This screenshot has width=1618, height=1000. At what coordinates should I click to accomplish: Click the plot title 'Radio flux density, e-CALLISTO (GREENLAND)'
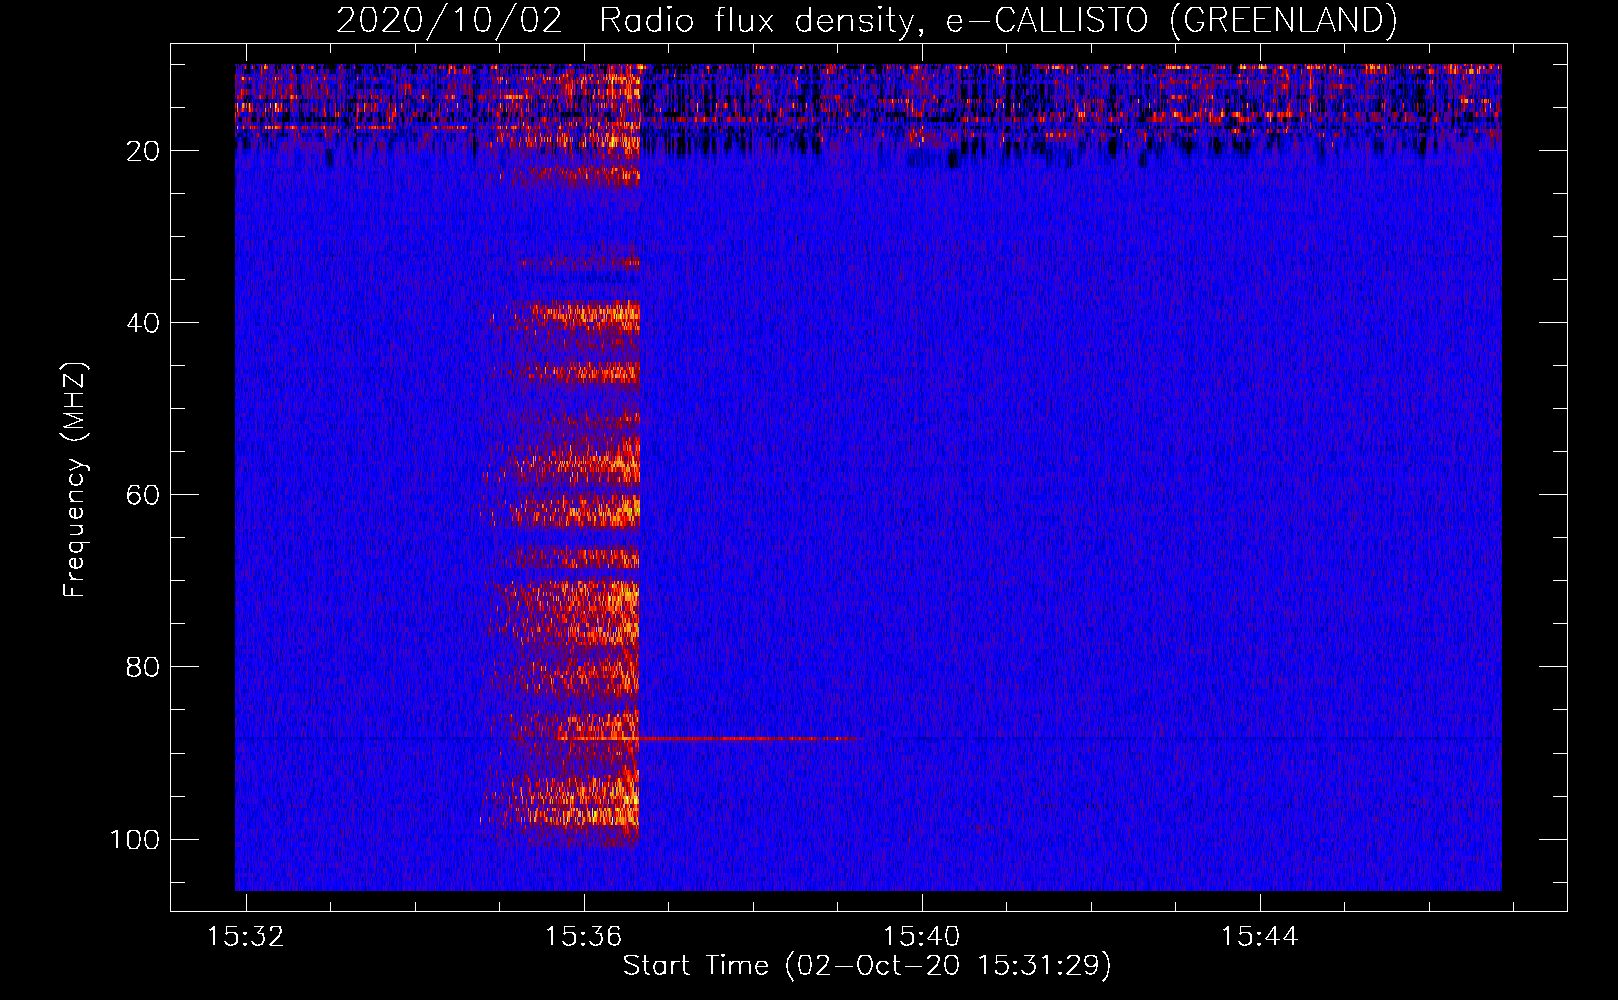[x=997, y=20]
